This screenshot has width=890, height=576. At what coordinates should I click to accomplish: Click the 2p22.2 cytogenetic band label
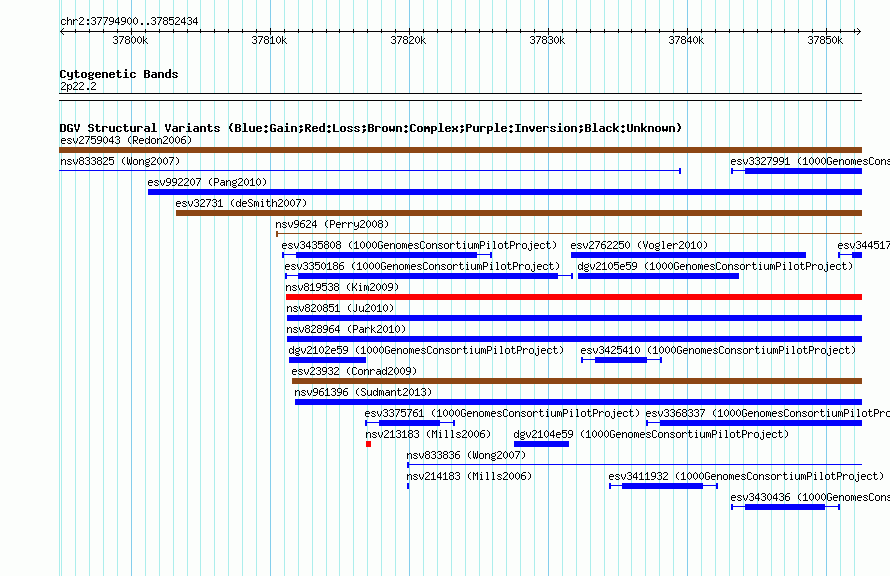coord(78,86)
